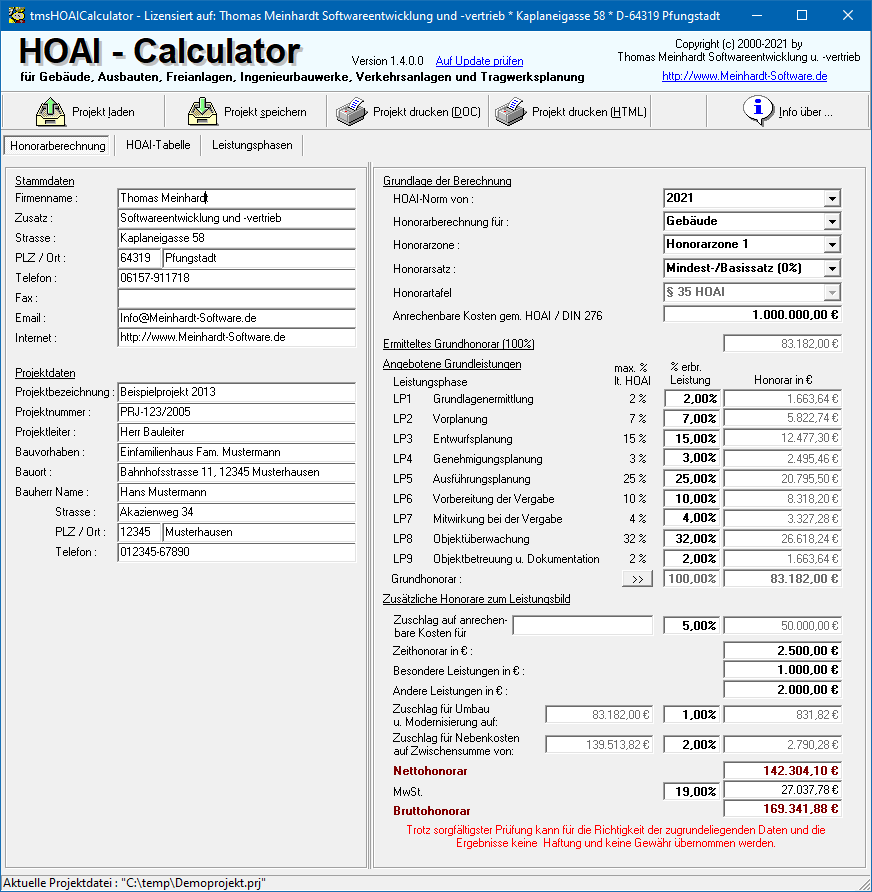Click the app icon in the title bar
872x892 pixels.
pos(15,15)
